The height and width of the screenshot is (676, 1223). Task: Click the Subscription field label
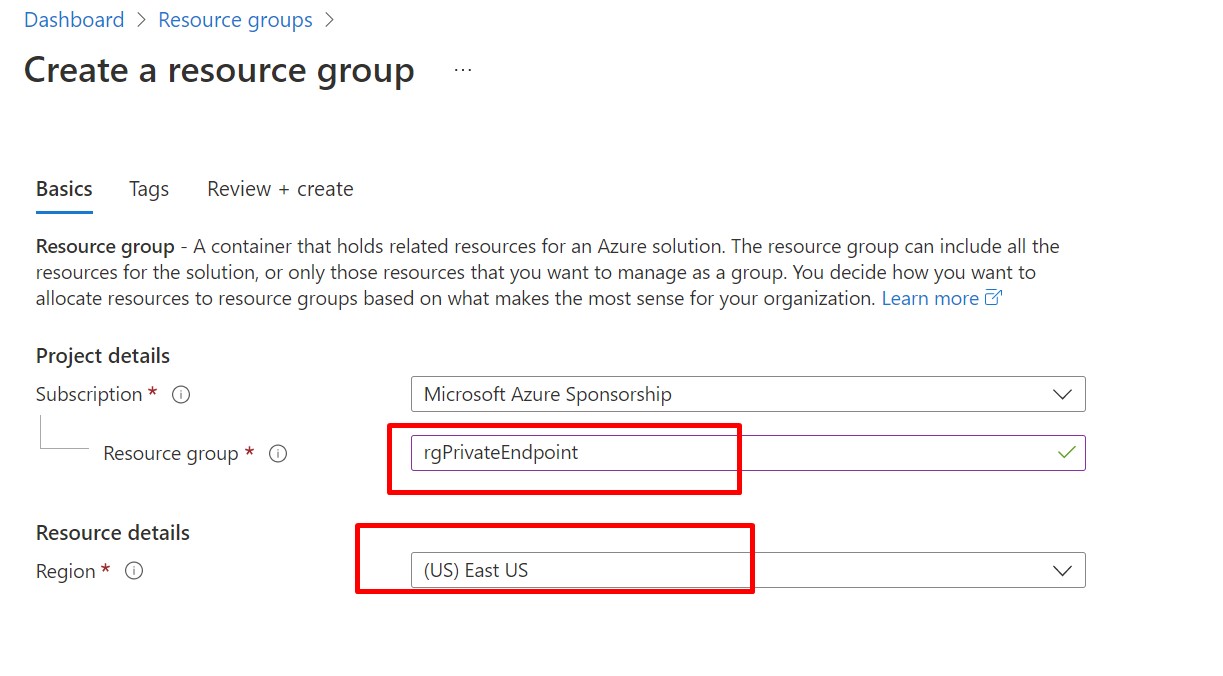click(89, 395)
